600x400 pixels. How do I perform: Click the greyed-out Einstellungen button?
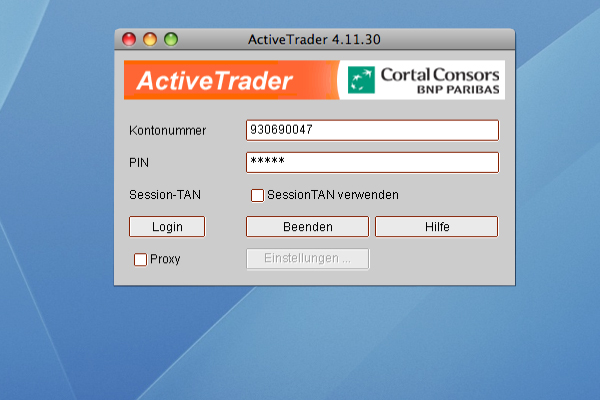[307, 259]
